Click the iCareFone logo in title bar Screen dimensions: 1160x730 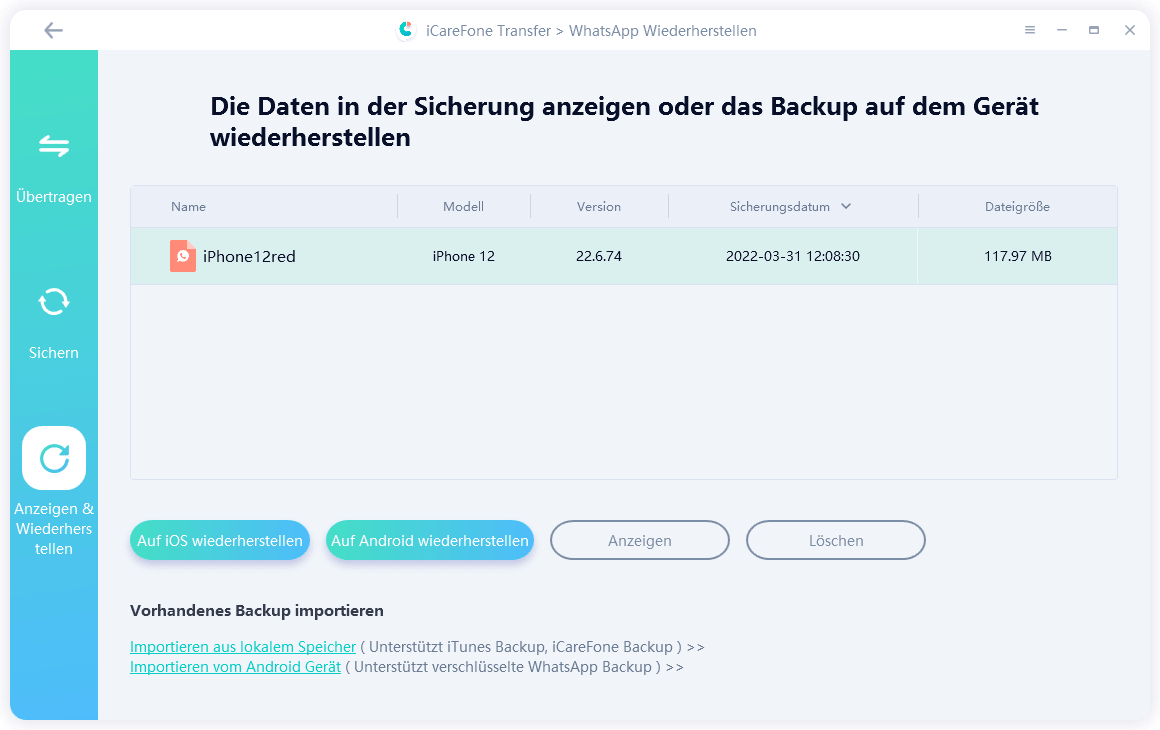click(x=405, y=30)
